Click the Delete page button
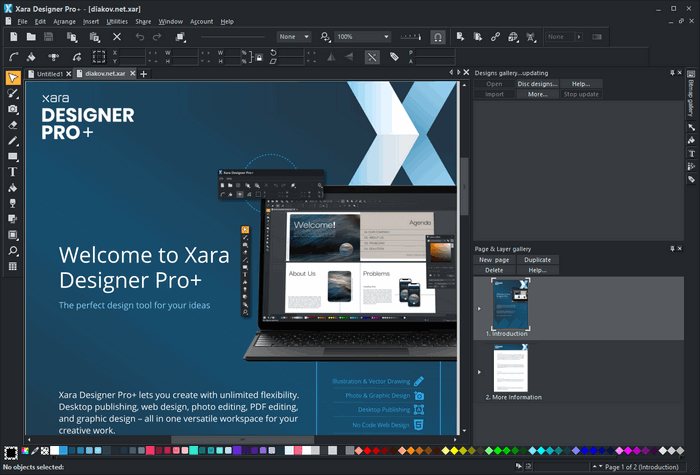Screen dimensions: 700x475 pyautogui.click(x=494, y=270)
